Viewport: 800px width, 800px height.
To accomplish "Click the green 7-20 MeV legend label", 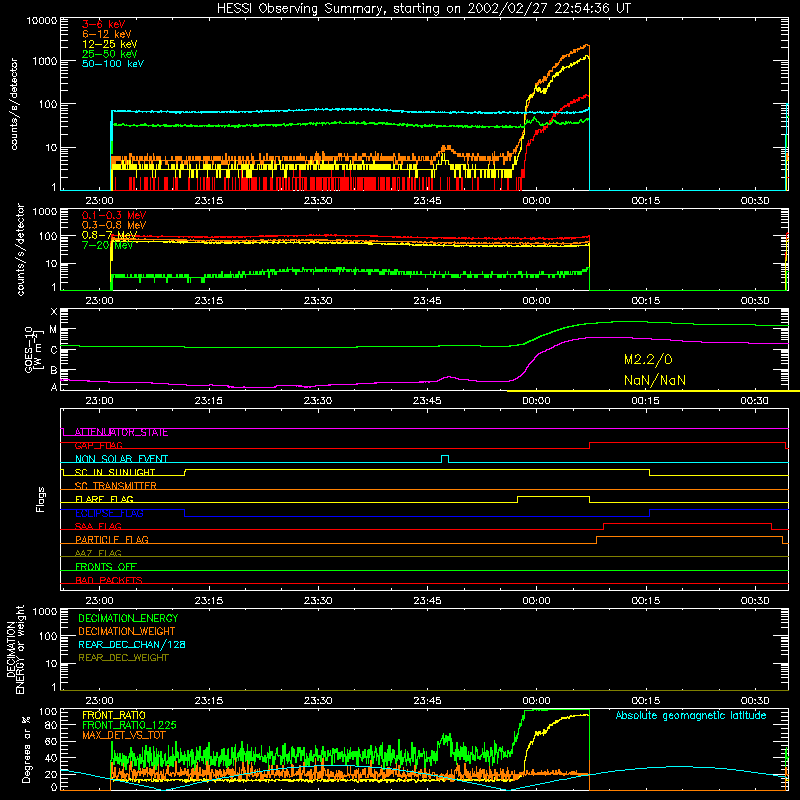I will [107, 245].
